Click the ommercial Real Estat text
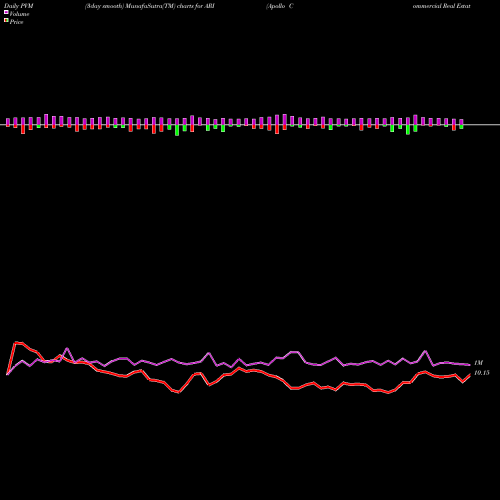 (x=442, y=6)
